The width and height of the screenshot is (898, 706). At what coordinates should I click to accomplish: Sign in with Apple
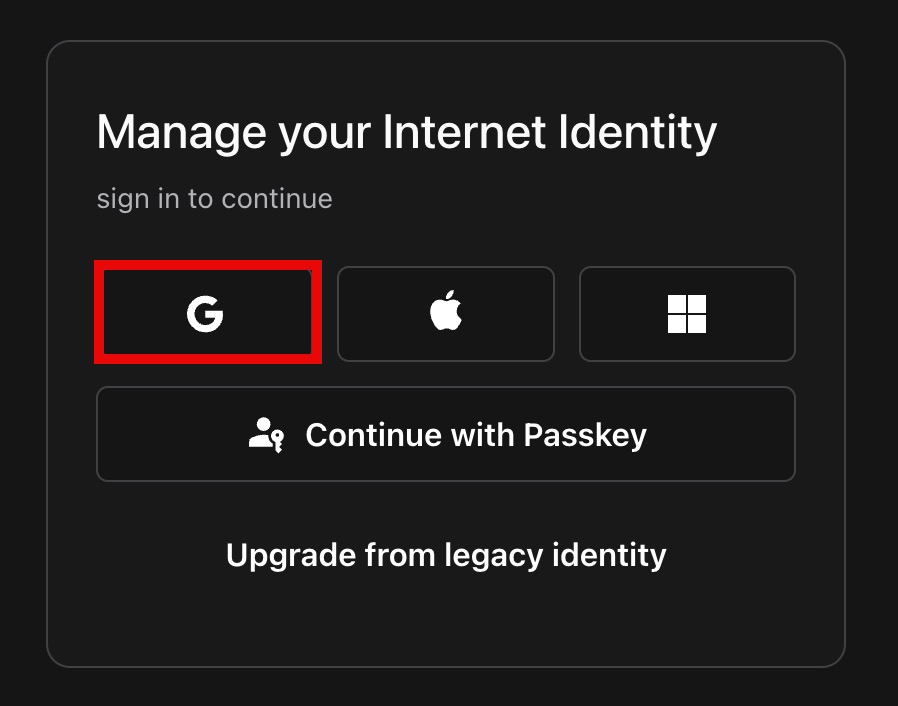(446, 314)
